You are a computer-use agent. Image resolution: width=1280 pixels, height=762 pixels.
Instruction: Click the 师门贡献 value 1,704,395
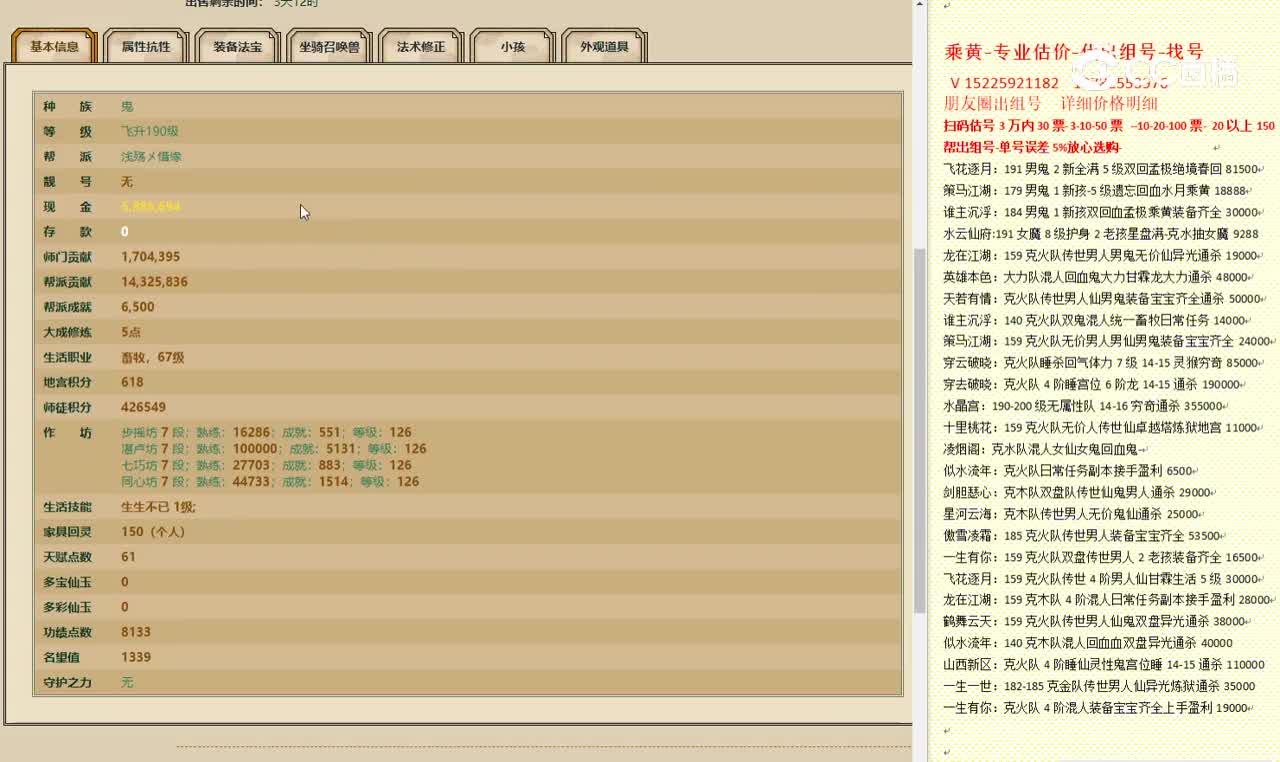151,256
